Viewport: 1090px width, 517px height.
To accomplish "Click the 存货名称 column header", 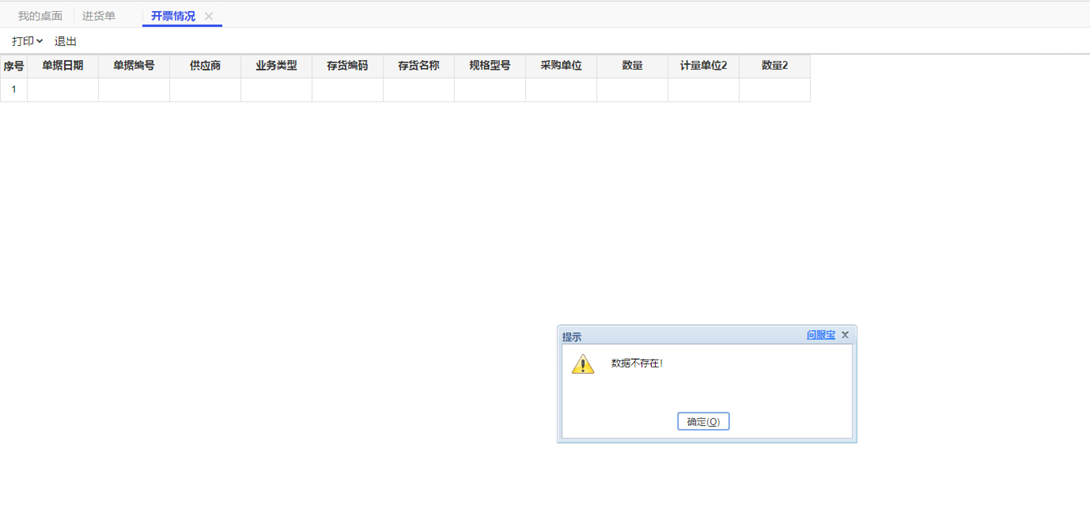I will 418,66.
